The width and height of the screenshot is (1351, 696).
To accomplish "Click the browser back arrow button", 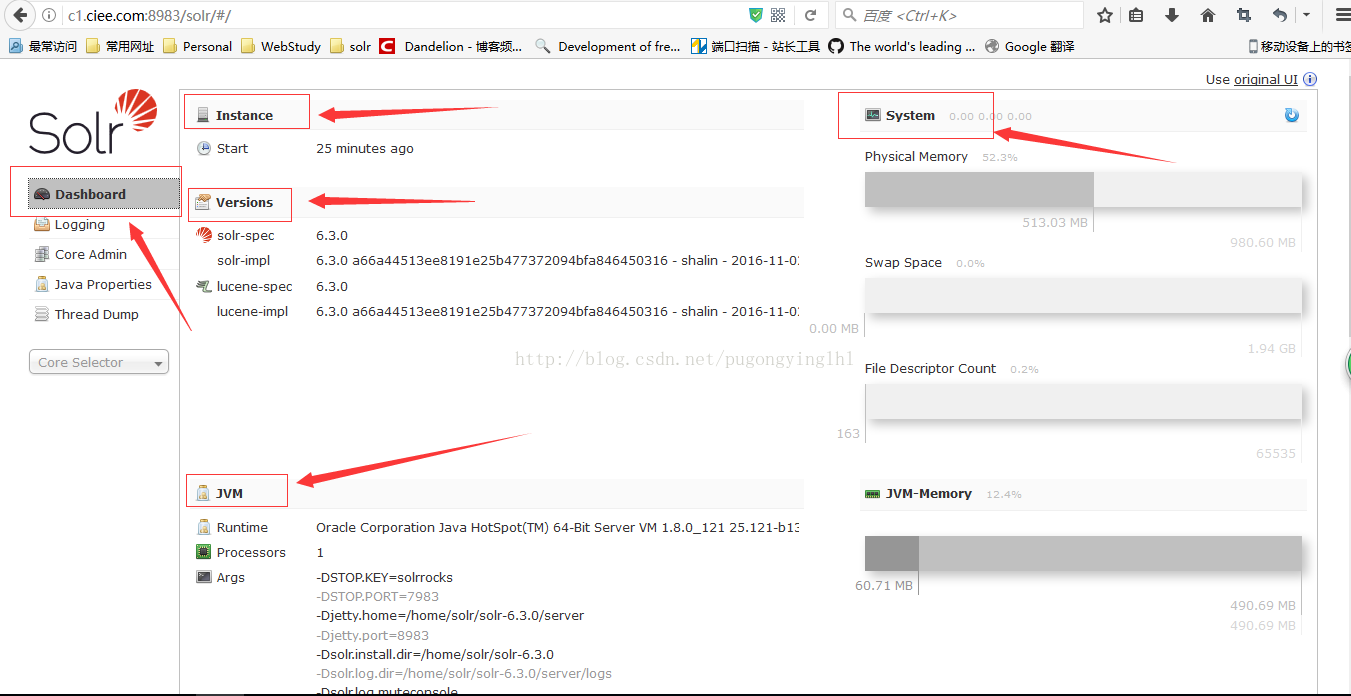I will pos(19,16).
